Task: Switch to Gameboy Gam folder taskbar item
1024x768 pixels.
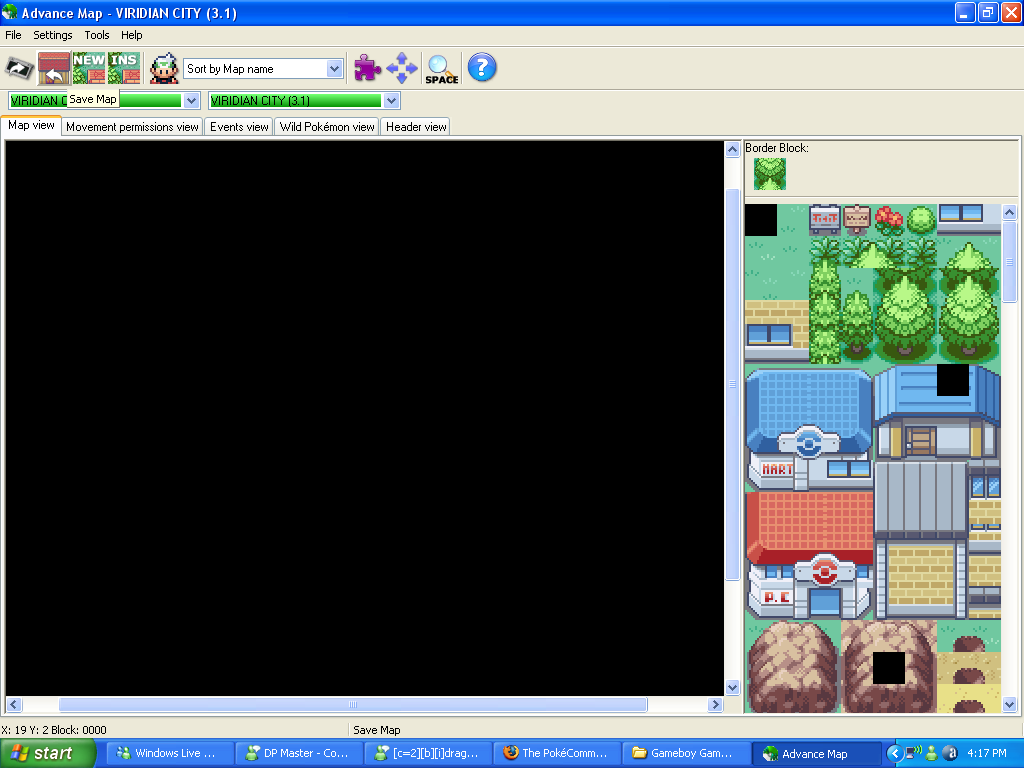Action: point(686,754)
